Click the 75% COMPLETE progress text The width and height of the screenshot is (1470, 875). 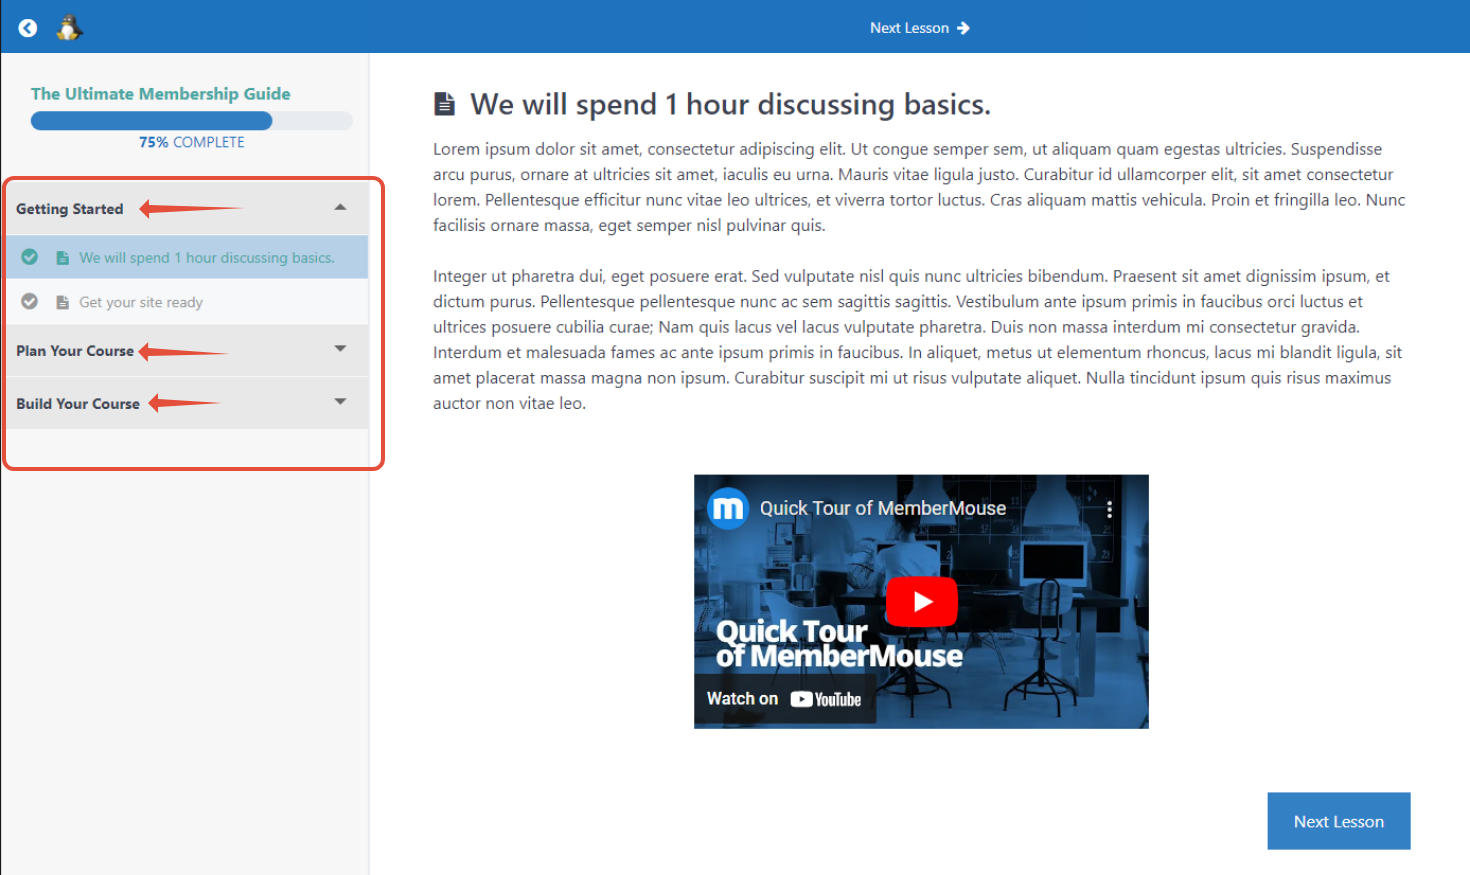[x=192, y=142]
